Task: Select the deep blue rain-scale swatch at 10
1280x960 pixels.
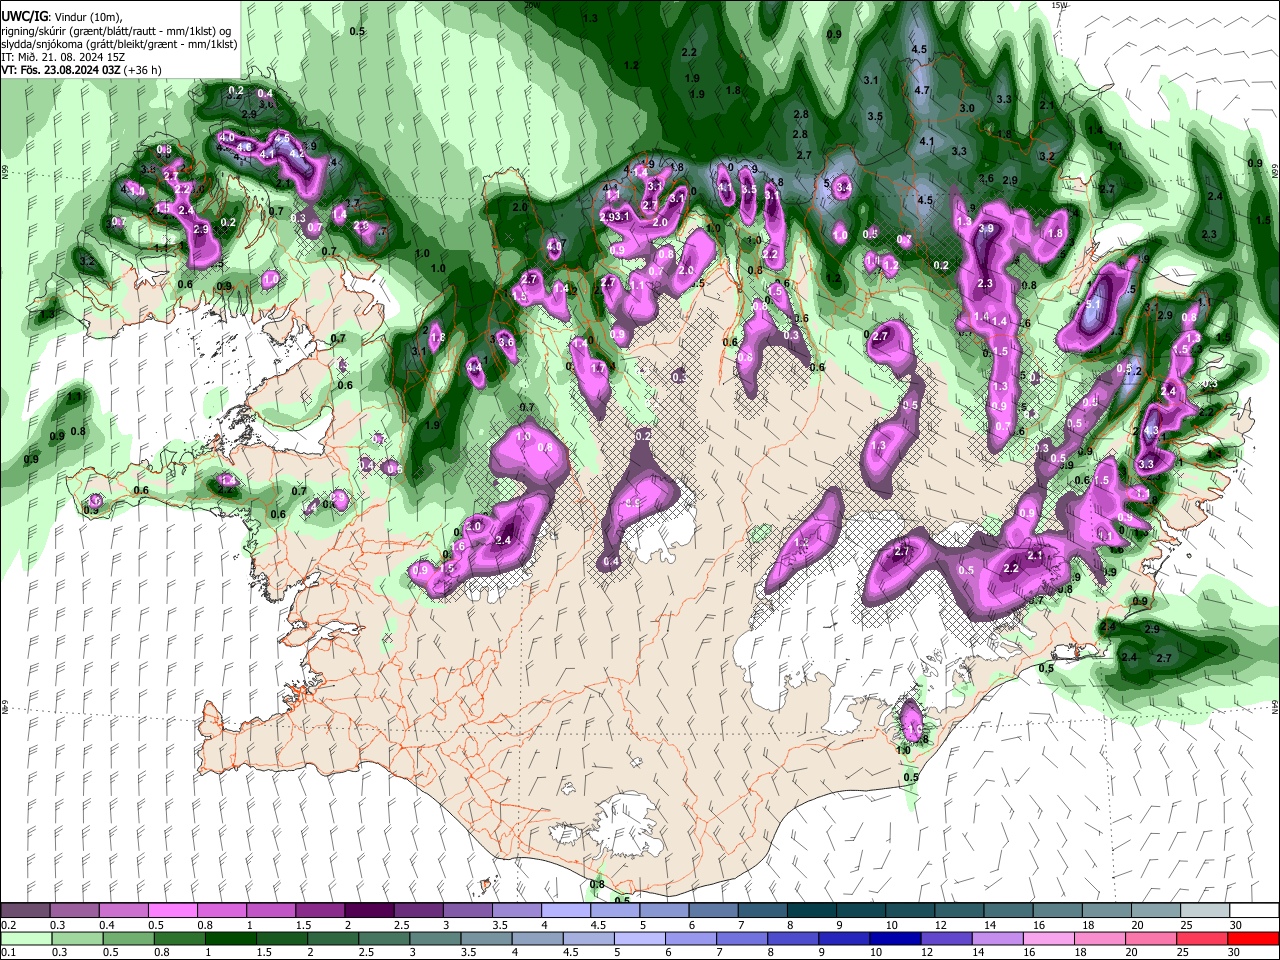Action: [895, 939]
